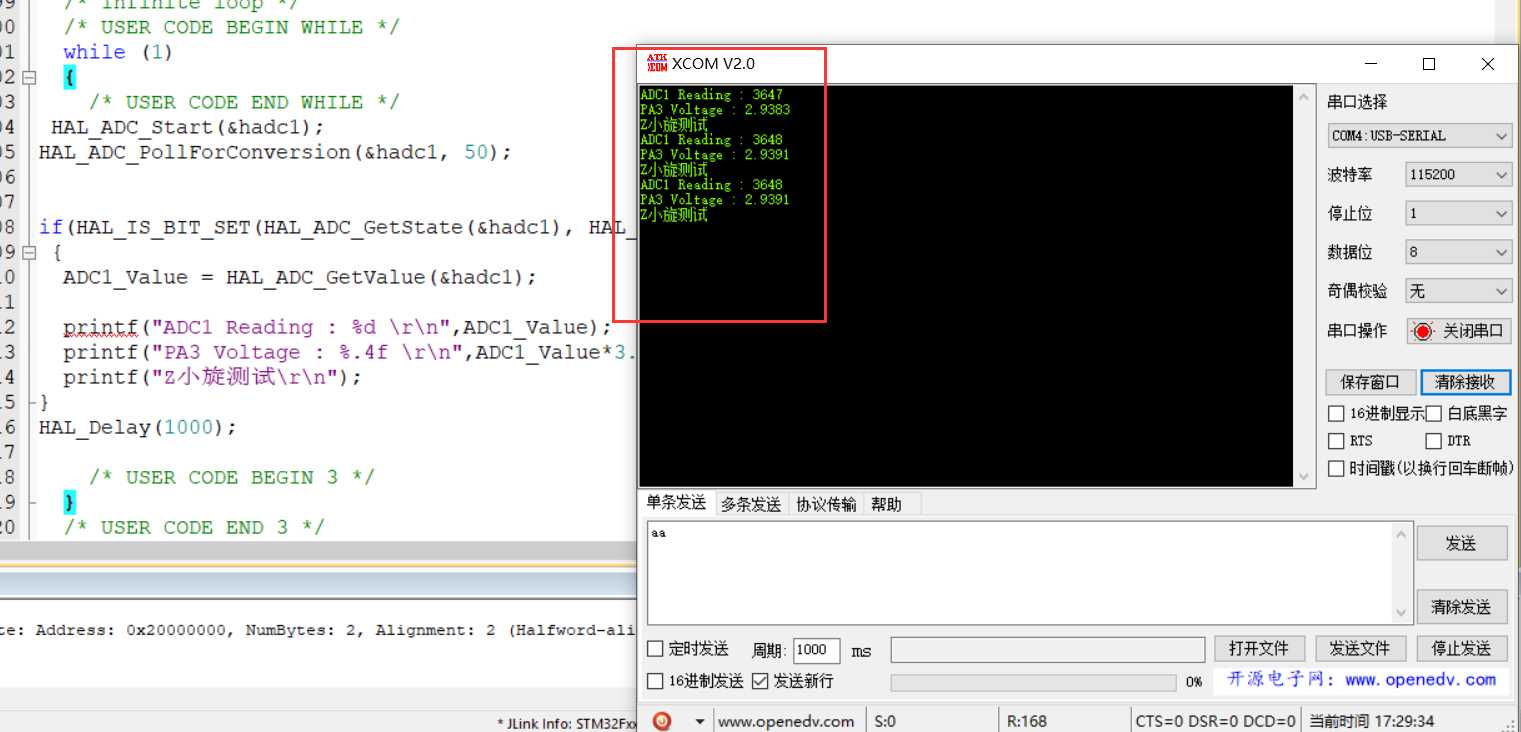Click the send text area containing aa
Viewport: 1521px width, 732px height.
[1021, 573]
